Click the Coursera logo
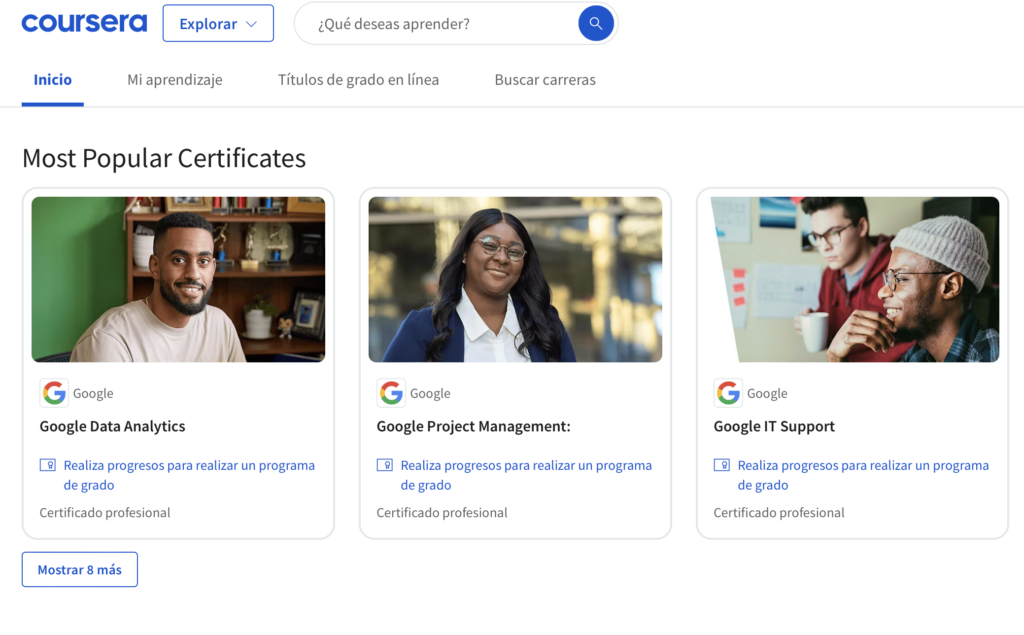 84,23
